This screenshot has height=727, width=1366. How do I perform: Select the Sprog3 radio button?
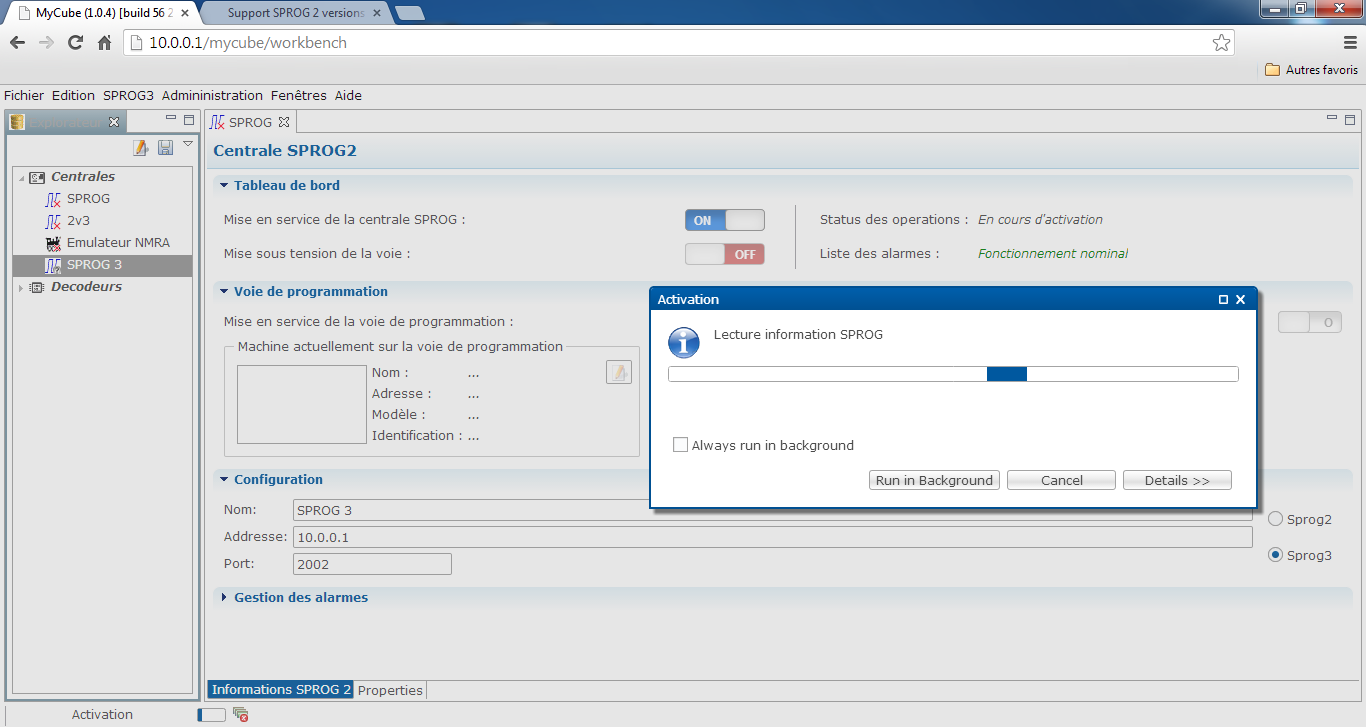[x=1275, y=555]
